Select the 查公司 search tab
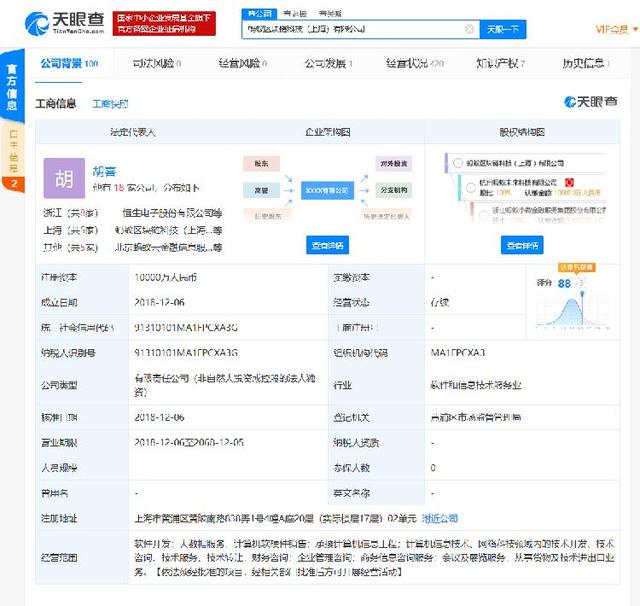The height and width of the screenshot is (606, 640). (259, 13)
